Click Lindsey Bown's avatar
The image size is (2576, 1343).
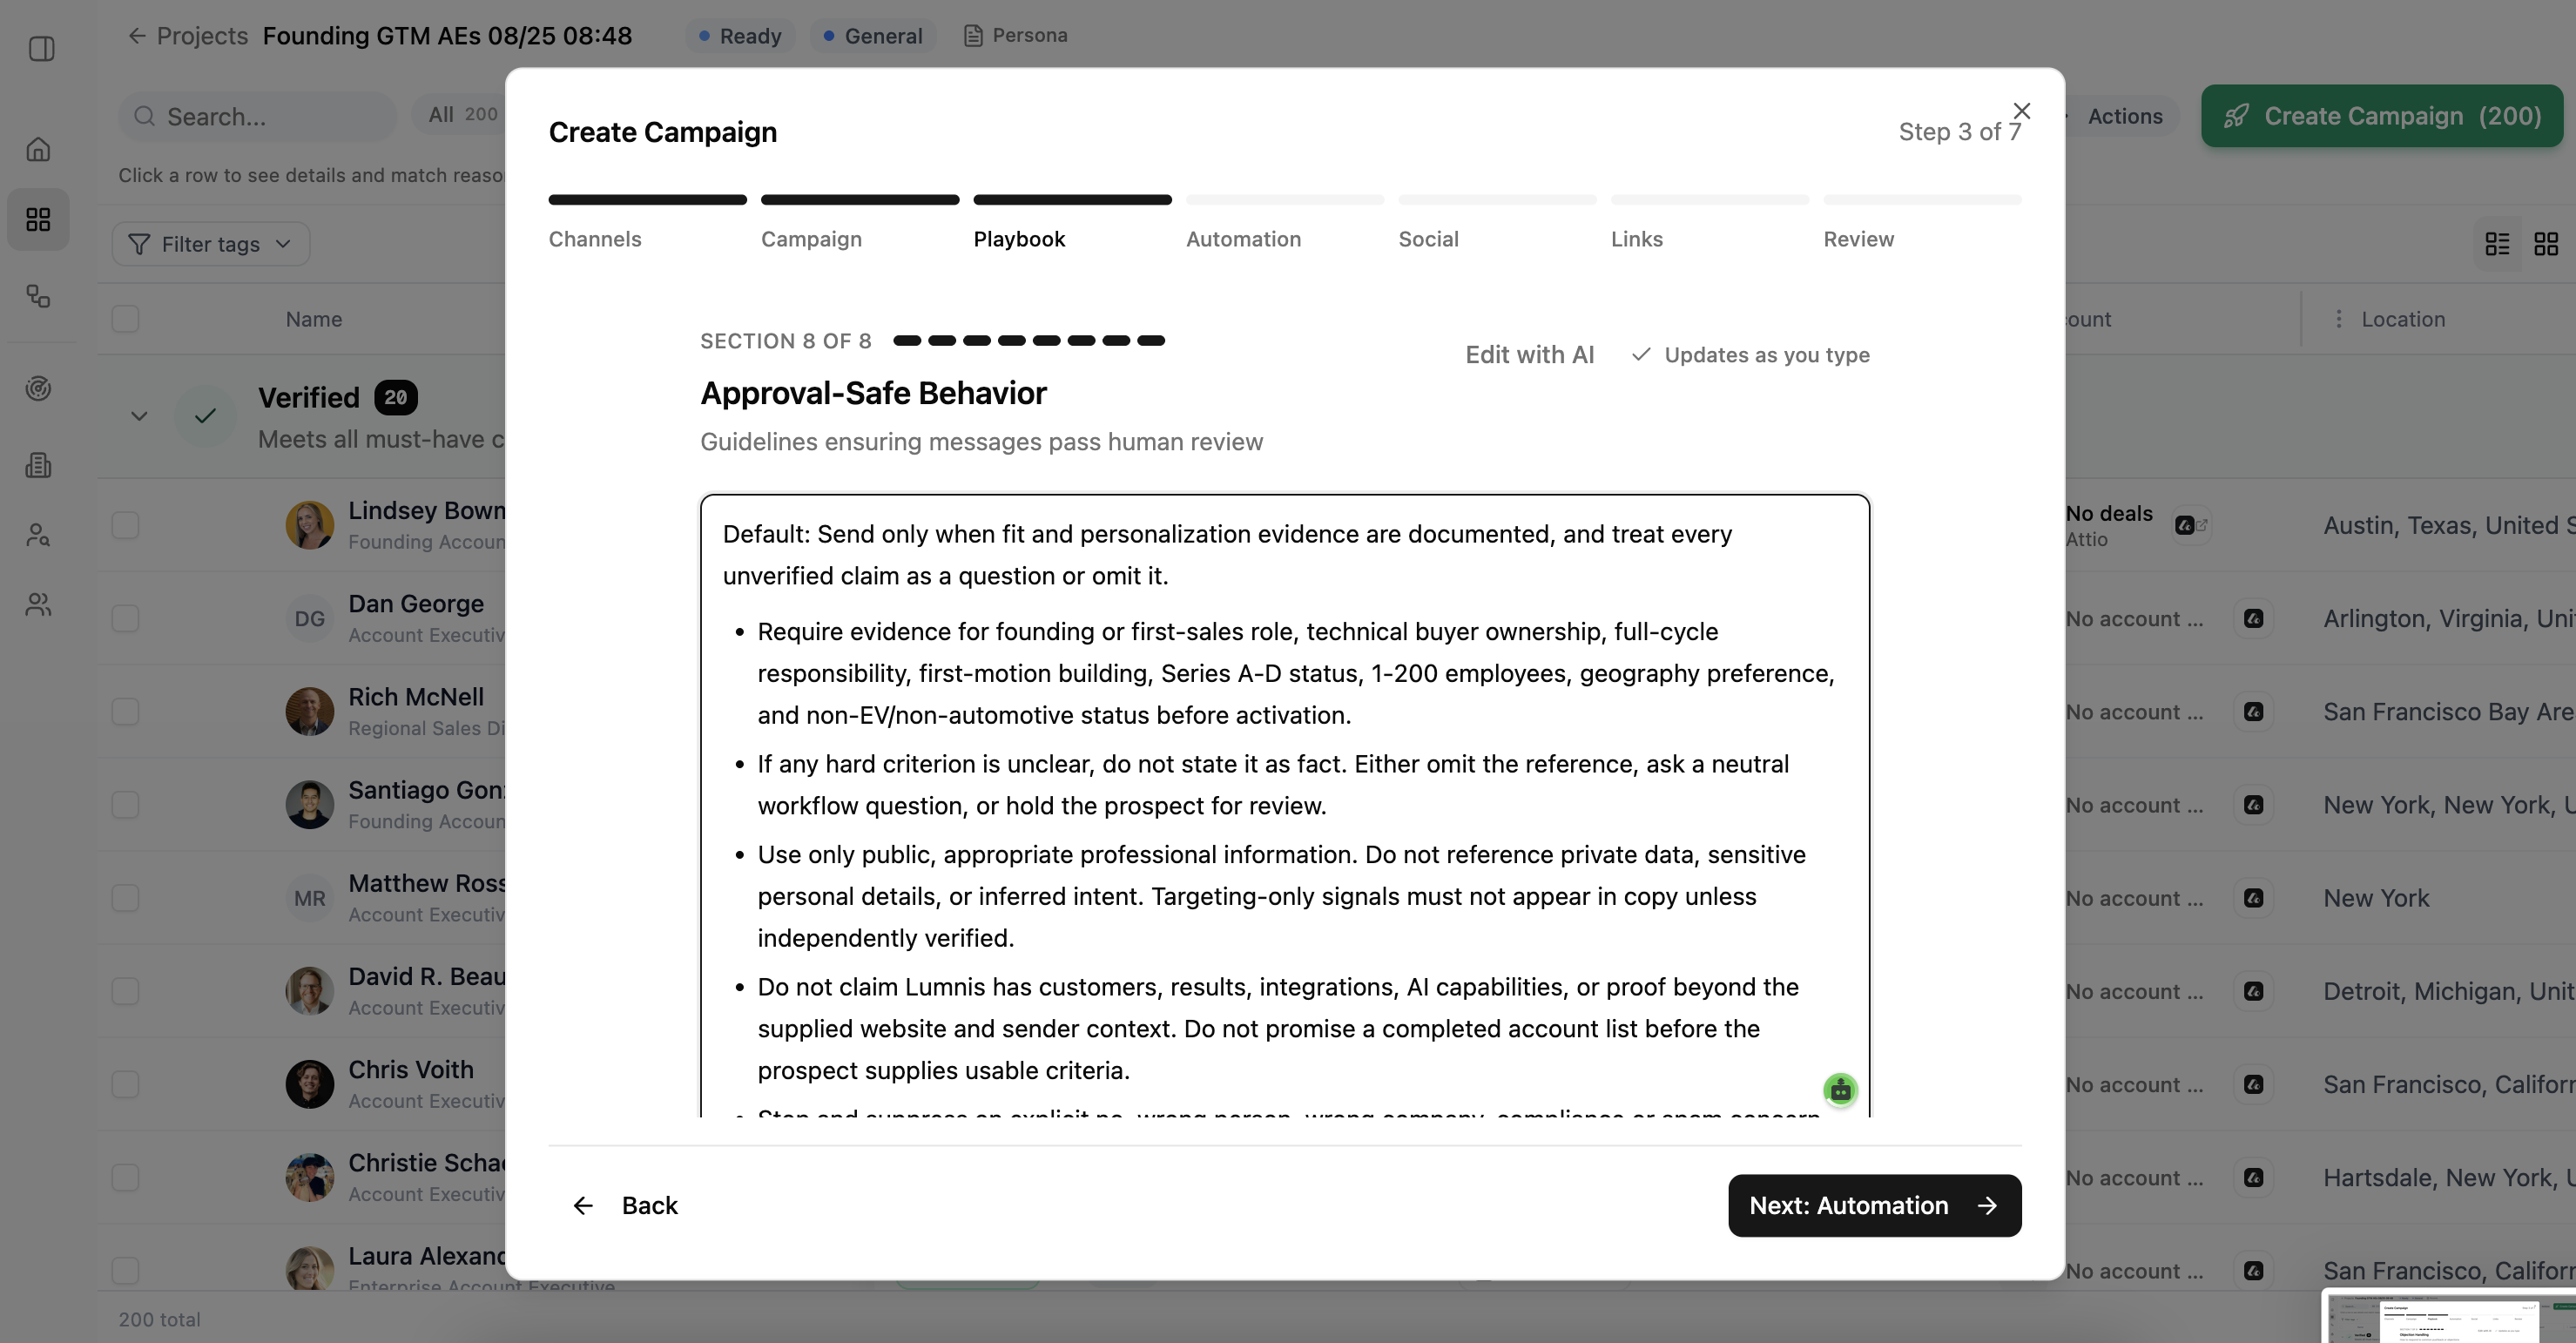point(309,525)
